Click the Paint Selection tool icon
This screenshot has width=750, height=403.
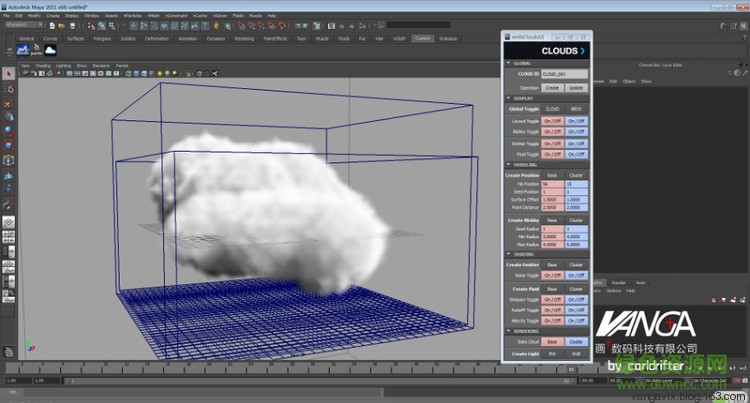8,102
